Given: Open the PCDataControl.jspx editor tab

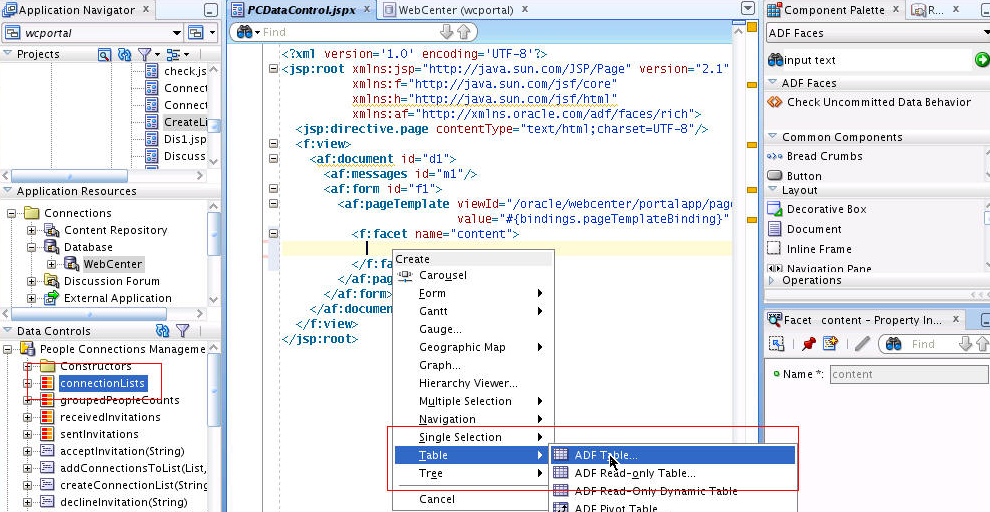Looking at the screenshot, I should tap(301, 10).
